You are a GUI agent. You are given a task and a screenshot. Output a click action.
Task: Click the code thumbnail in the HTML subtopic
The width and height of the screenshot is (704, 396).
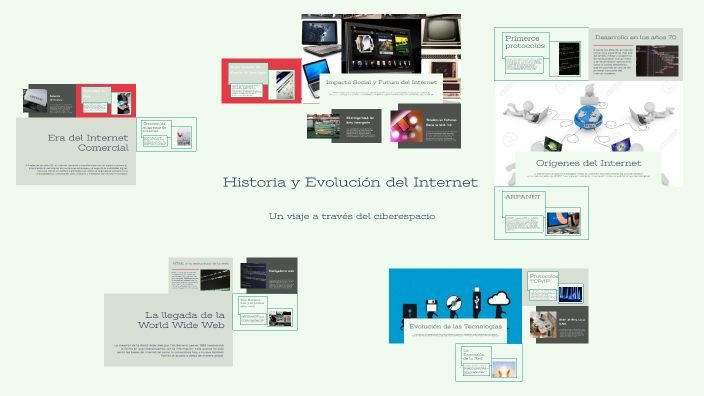coord(216,280)
